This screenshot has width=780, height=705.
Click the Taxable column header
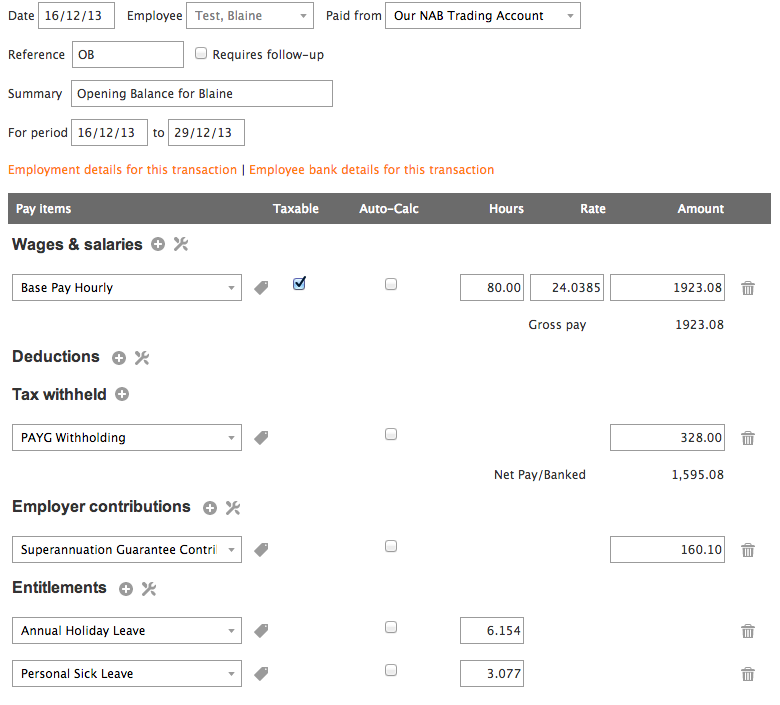point(296,209)
